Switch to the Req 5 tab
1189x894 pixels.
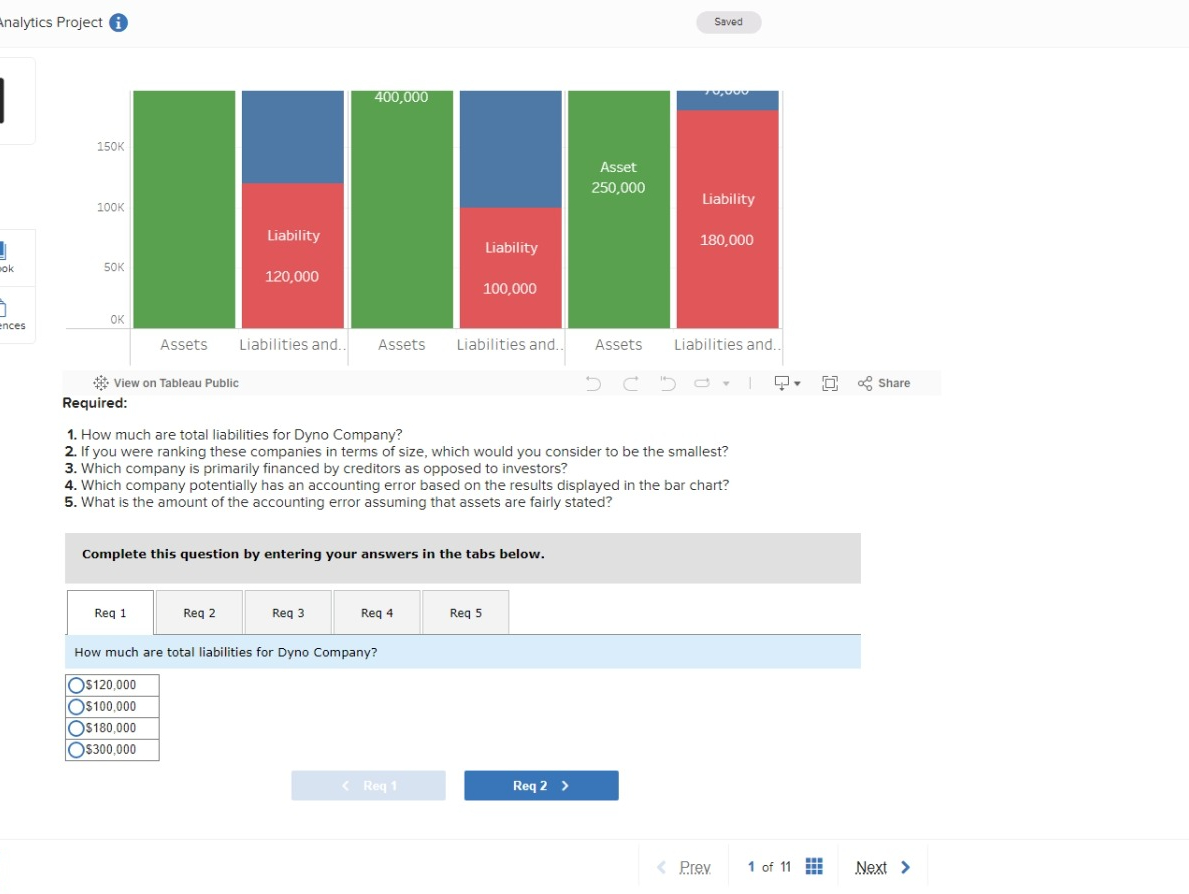click(466, 612)
